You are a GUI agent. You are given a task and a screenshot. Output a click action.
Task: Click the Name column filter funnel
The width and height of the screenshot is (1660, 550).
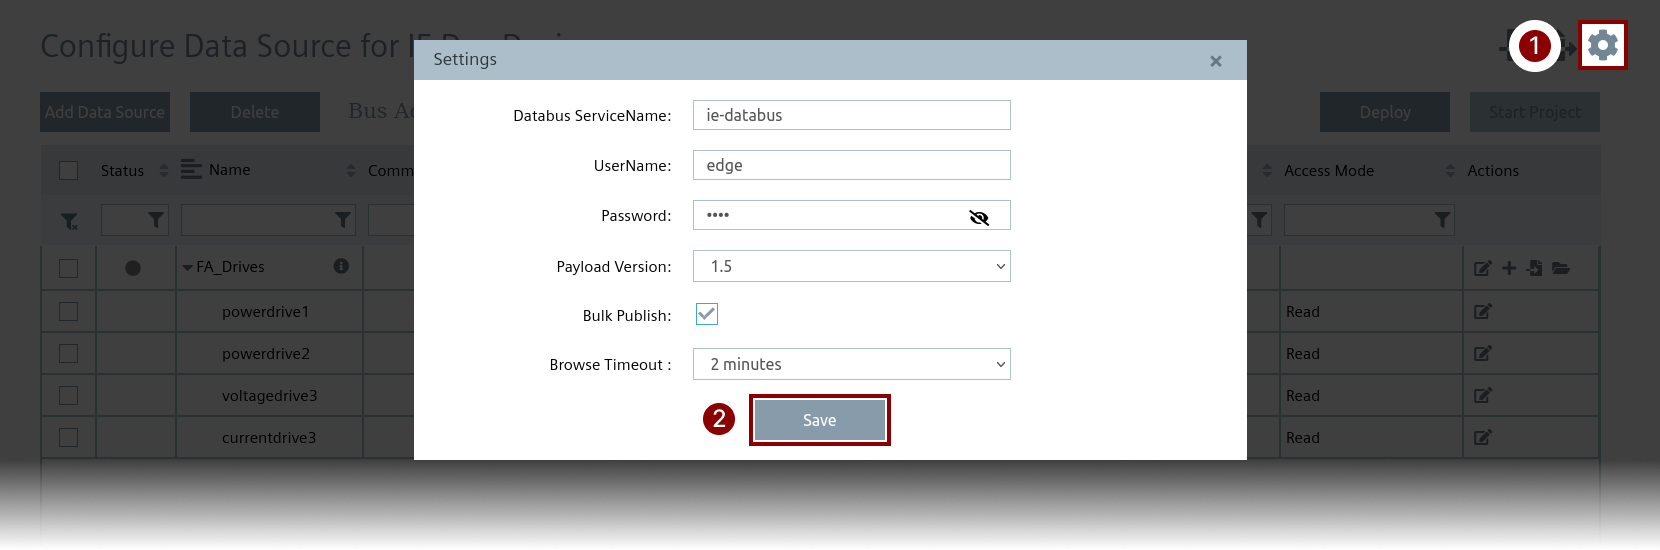pos(343,220)
